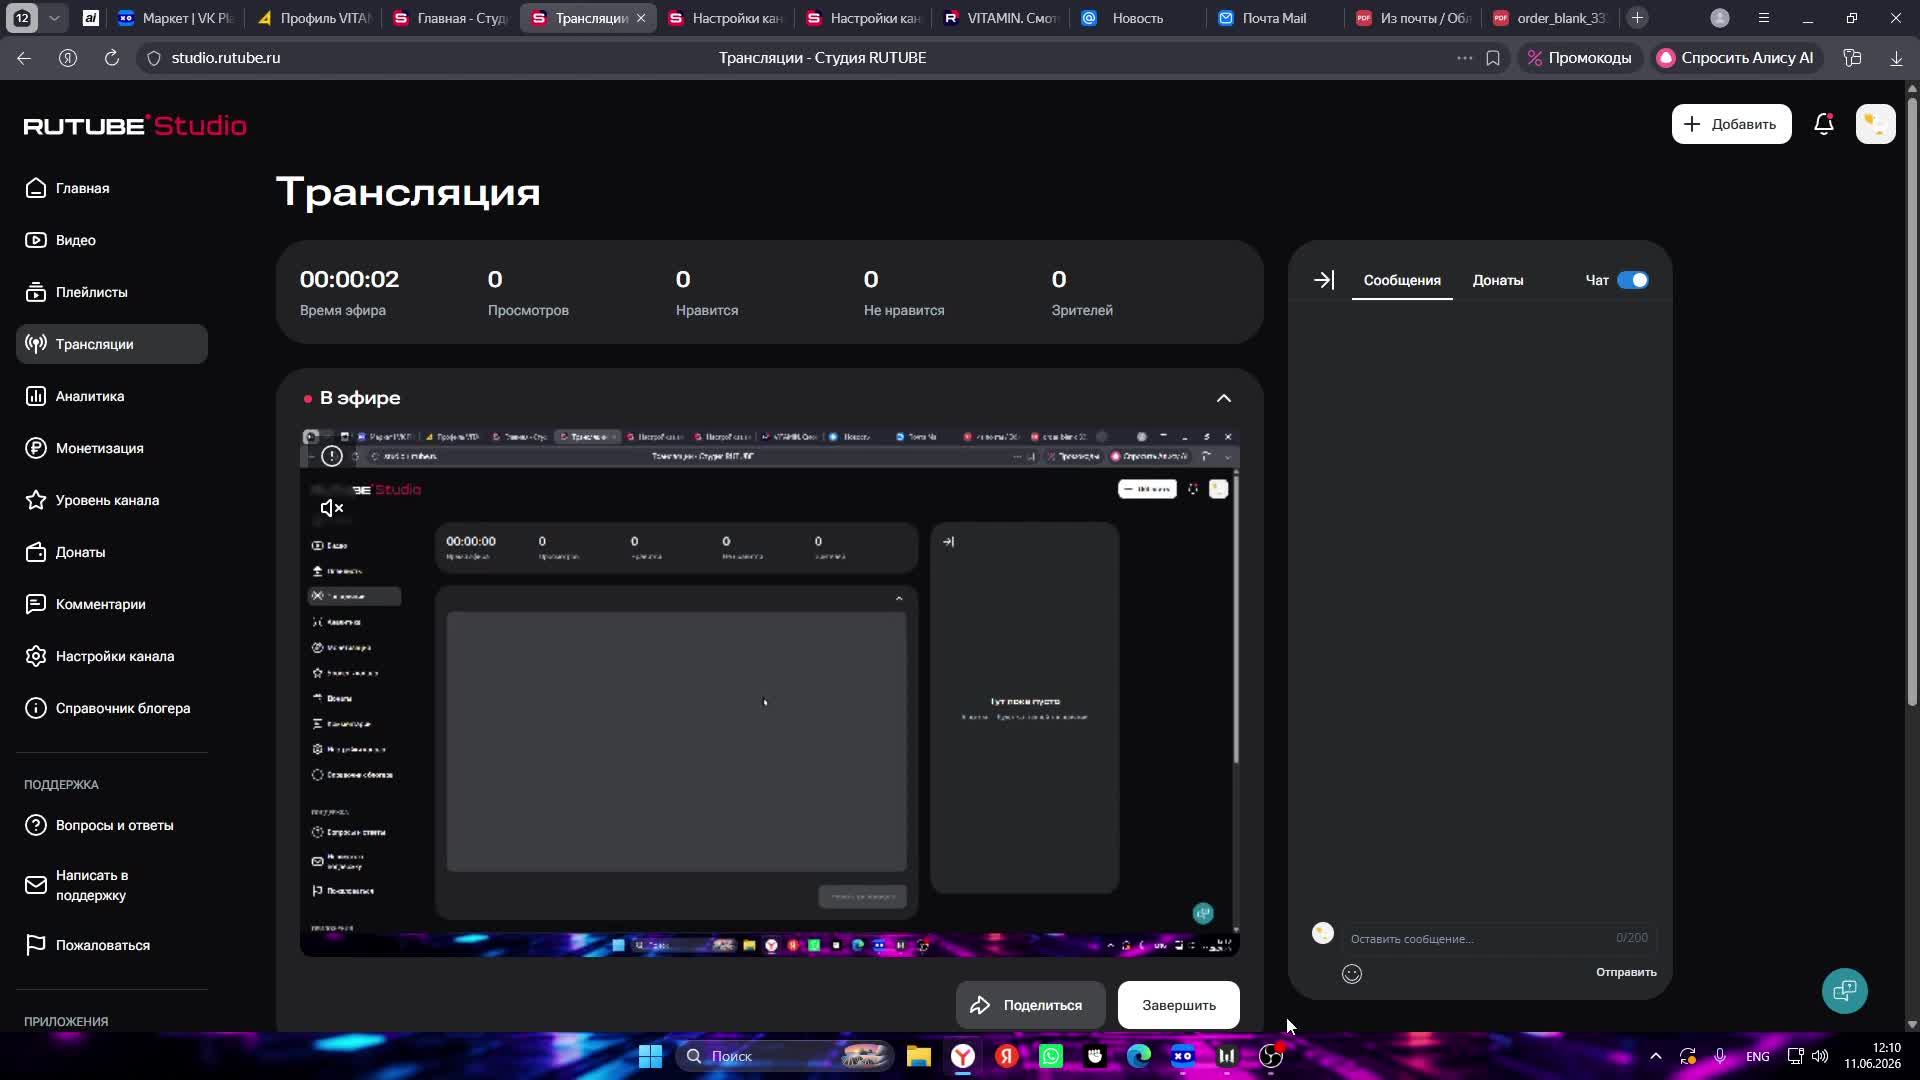This screenshot has height=1080, width=1920.
Task: Unmute the stream preview speaker icon
Action: click(x=331, y=508)
